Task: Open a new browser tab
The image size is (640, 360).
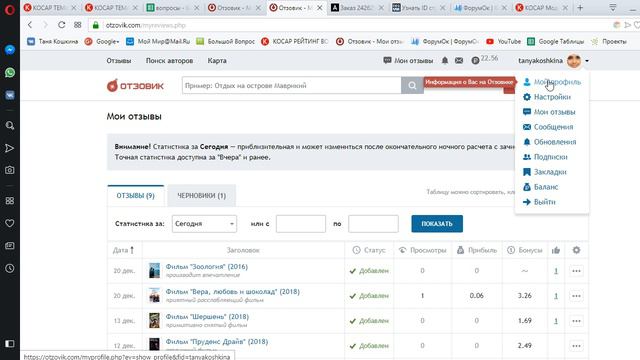Action: [580, 7]
